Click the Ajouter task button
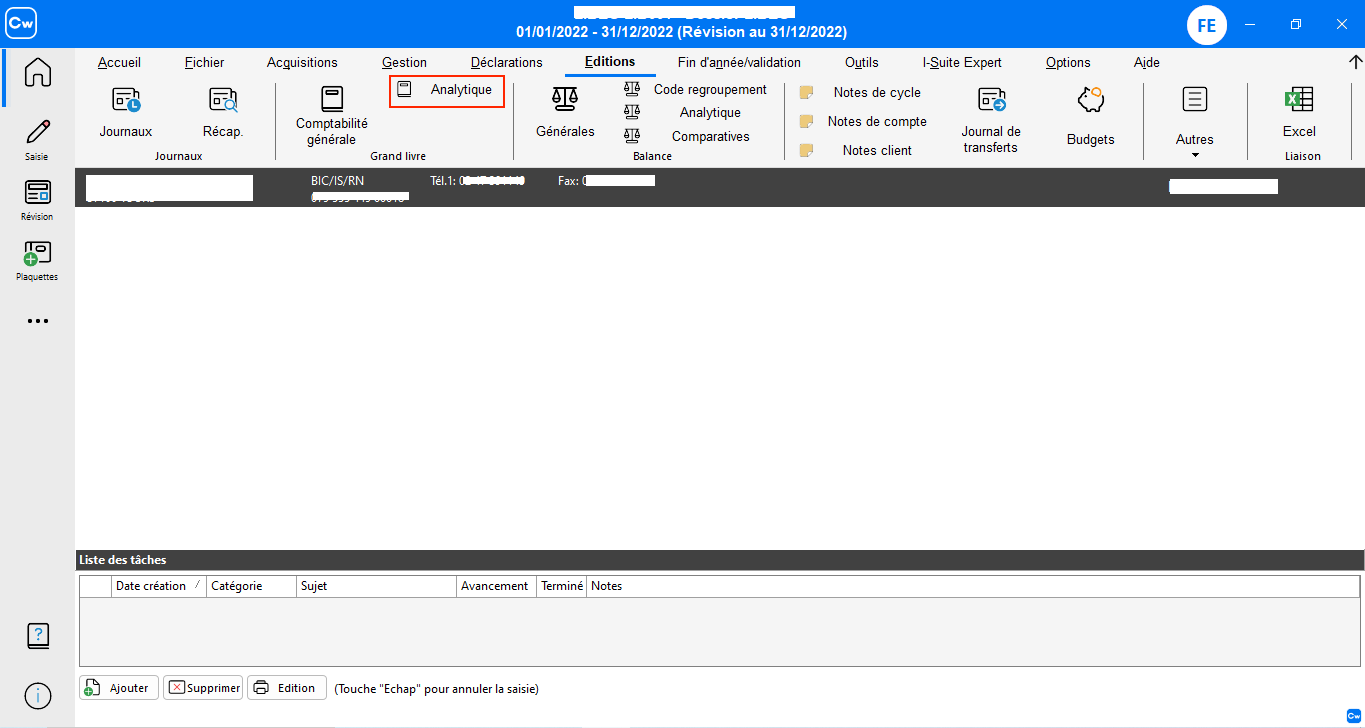This screenshot has width=1365, height=728. pyautogui.click(x=119, y=688)
